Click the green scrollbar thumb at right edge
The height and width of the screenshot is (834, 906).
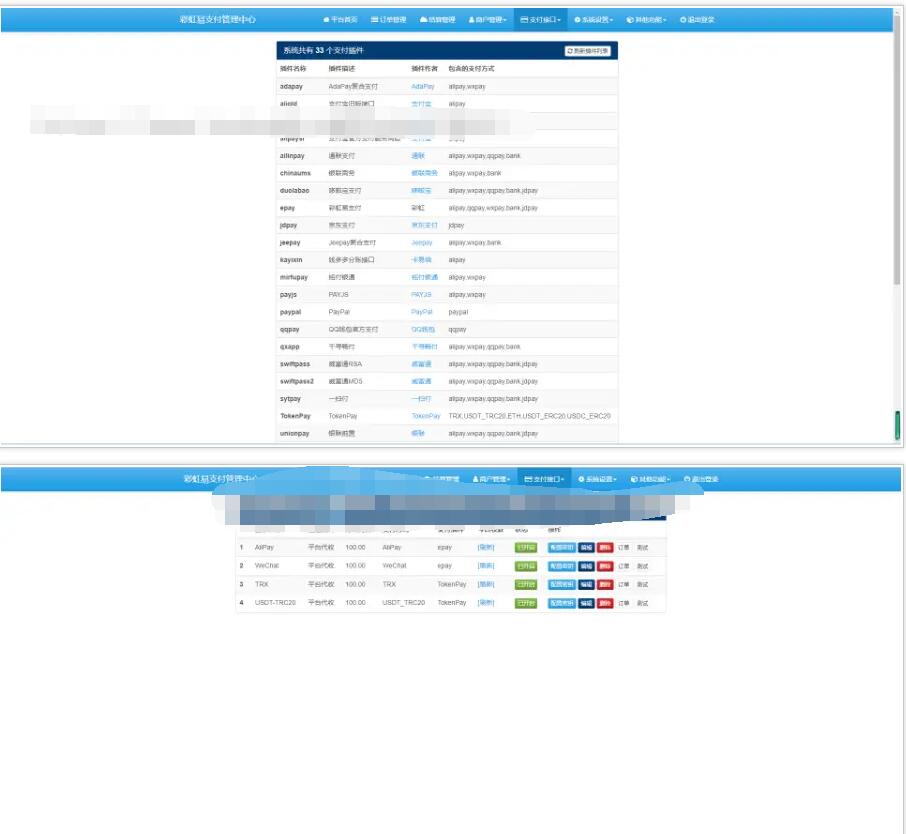coord(897,425)
